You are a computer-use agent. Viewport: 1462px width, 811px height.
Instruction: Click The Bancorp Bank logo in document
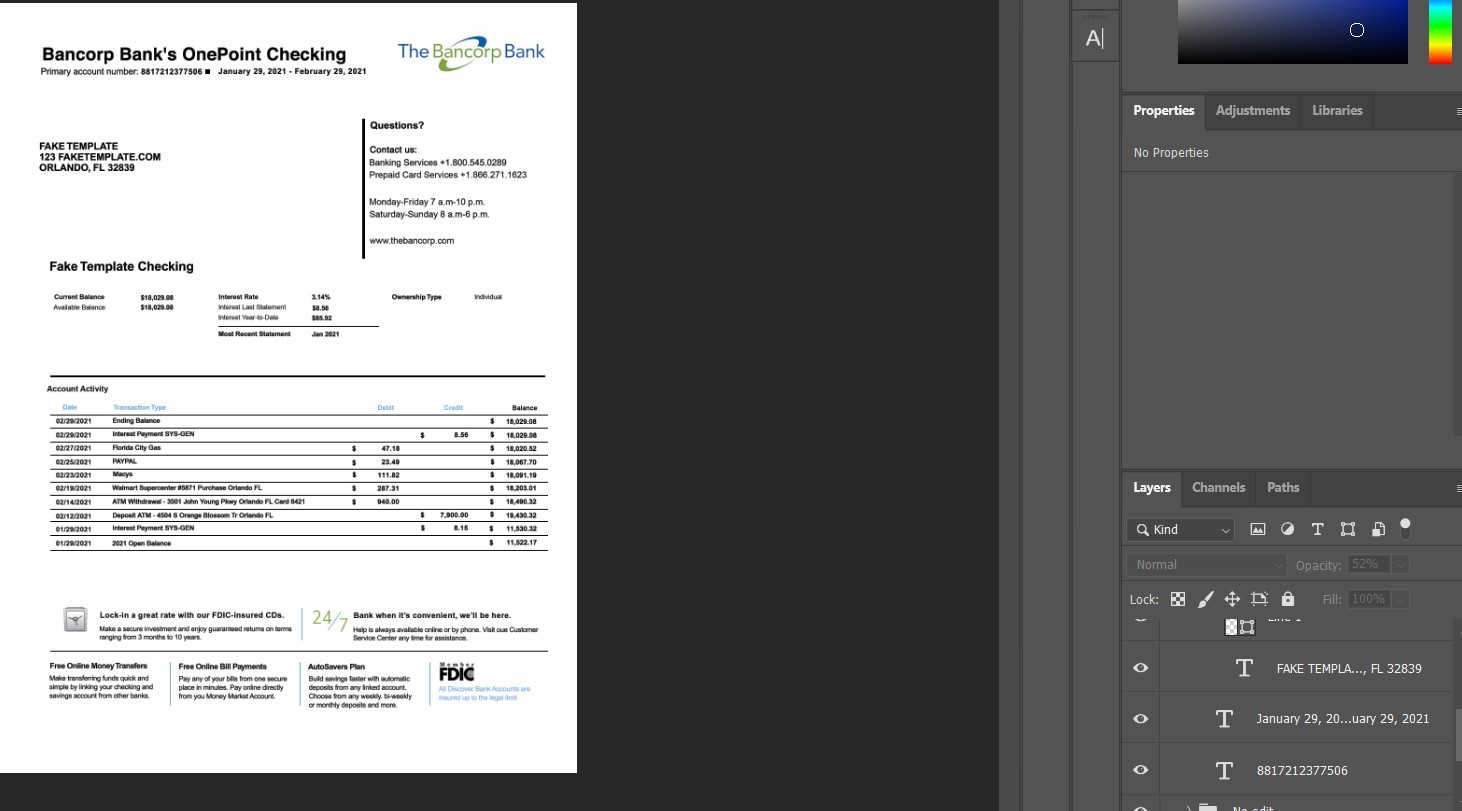(x=471, y=53)
